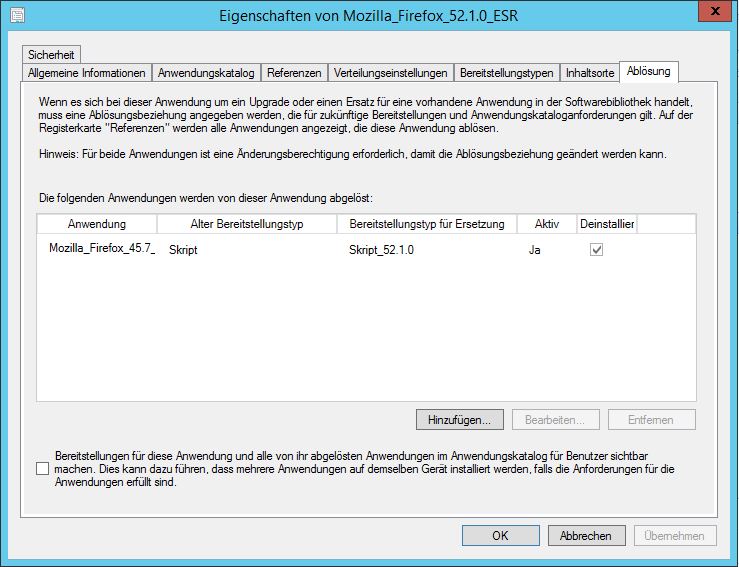The width and height of the screenshot is (739, 567).
Task: Sort by Alter Bereitstellungstyp column header
Action: 247,224
